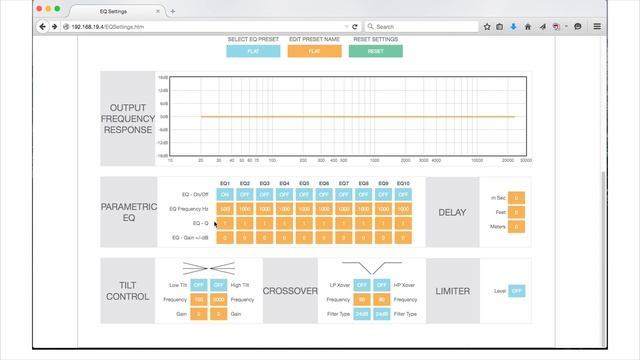Screen dimensions: 640x360
Task: Enable the EQ3 on/off toggle
Action: point(264,195)
